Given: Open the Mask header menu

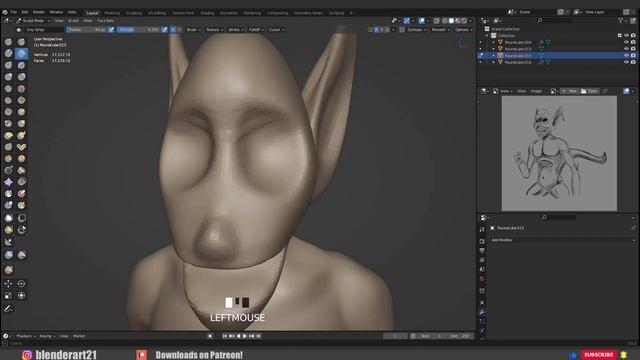Looking at the screenshot, I should [88, 20].
